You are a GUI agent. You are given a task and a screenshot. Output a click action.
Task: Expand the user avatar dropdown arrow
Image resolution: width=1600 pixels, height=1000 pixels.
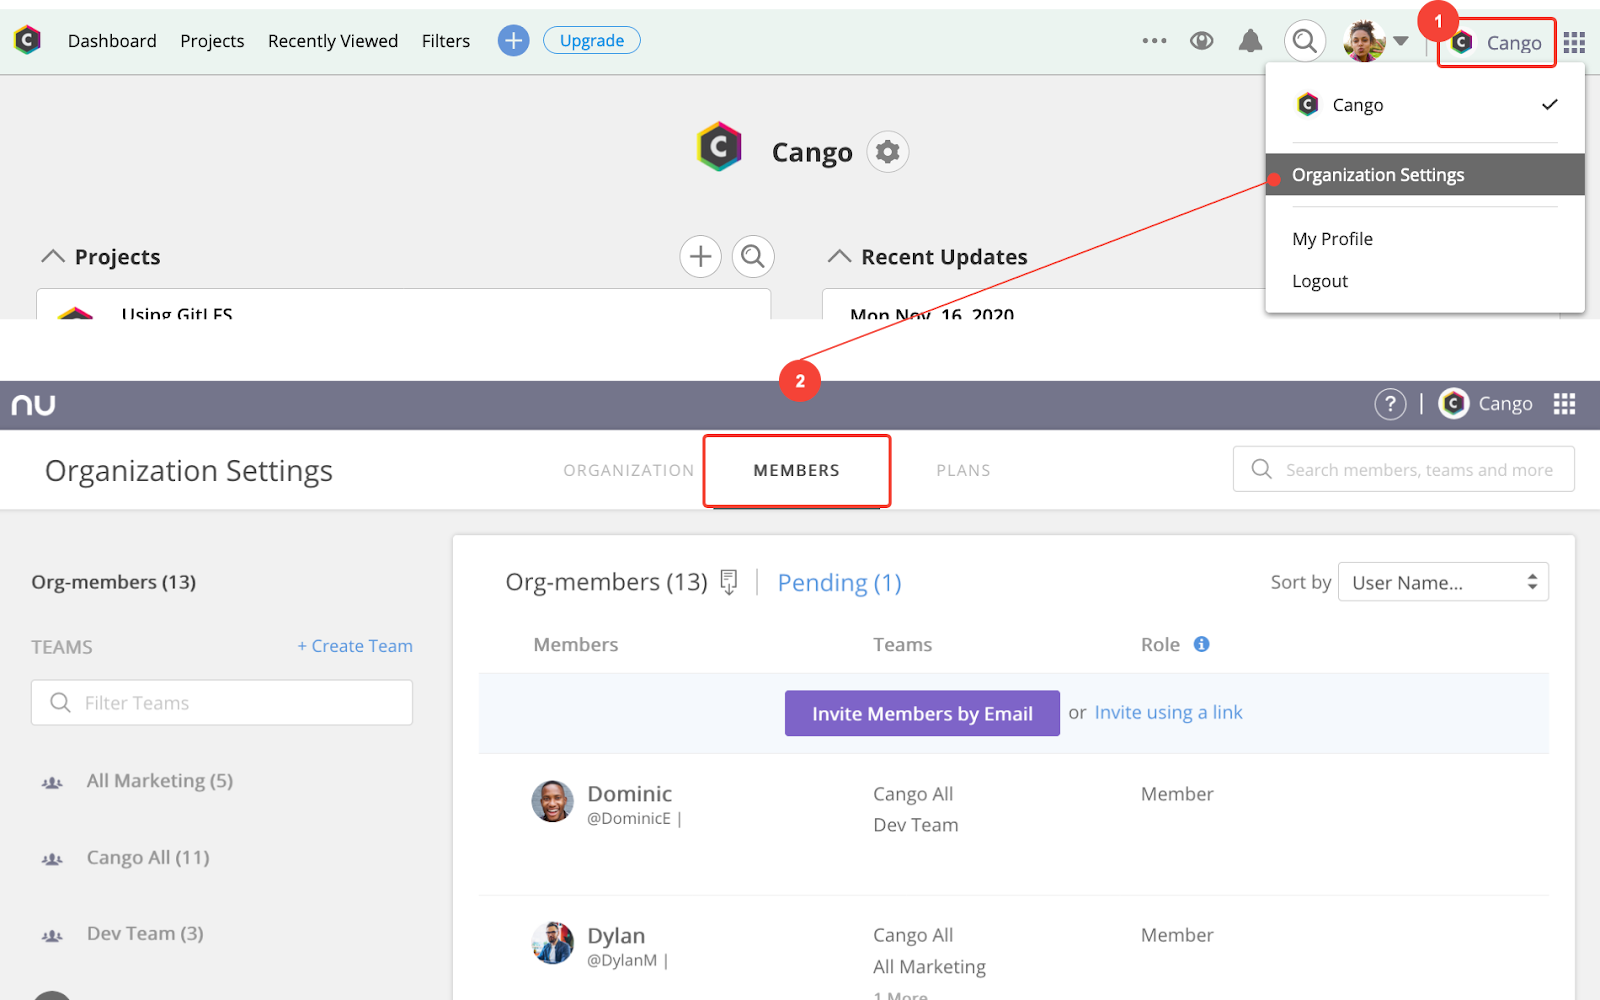[x=1401, y=41]
